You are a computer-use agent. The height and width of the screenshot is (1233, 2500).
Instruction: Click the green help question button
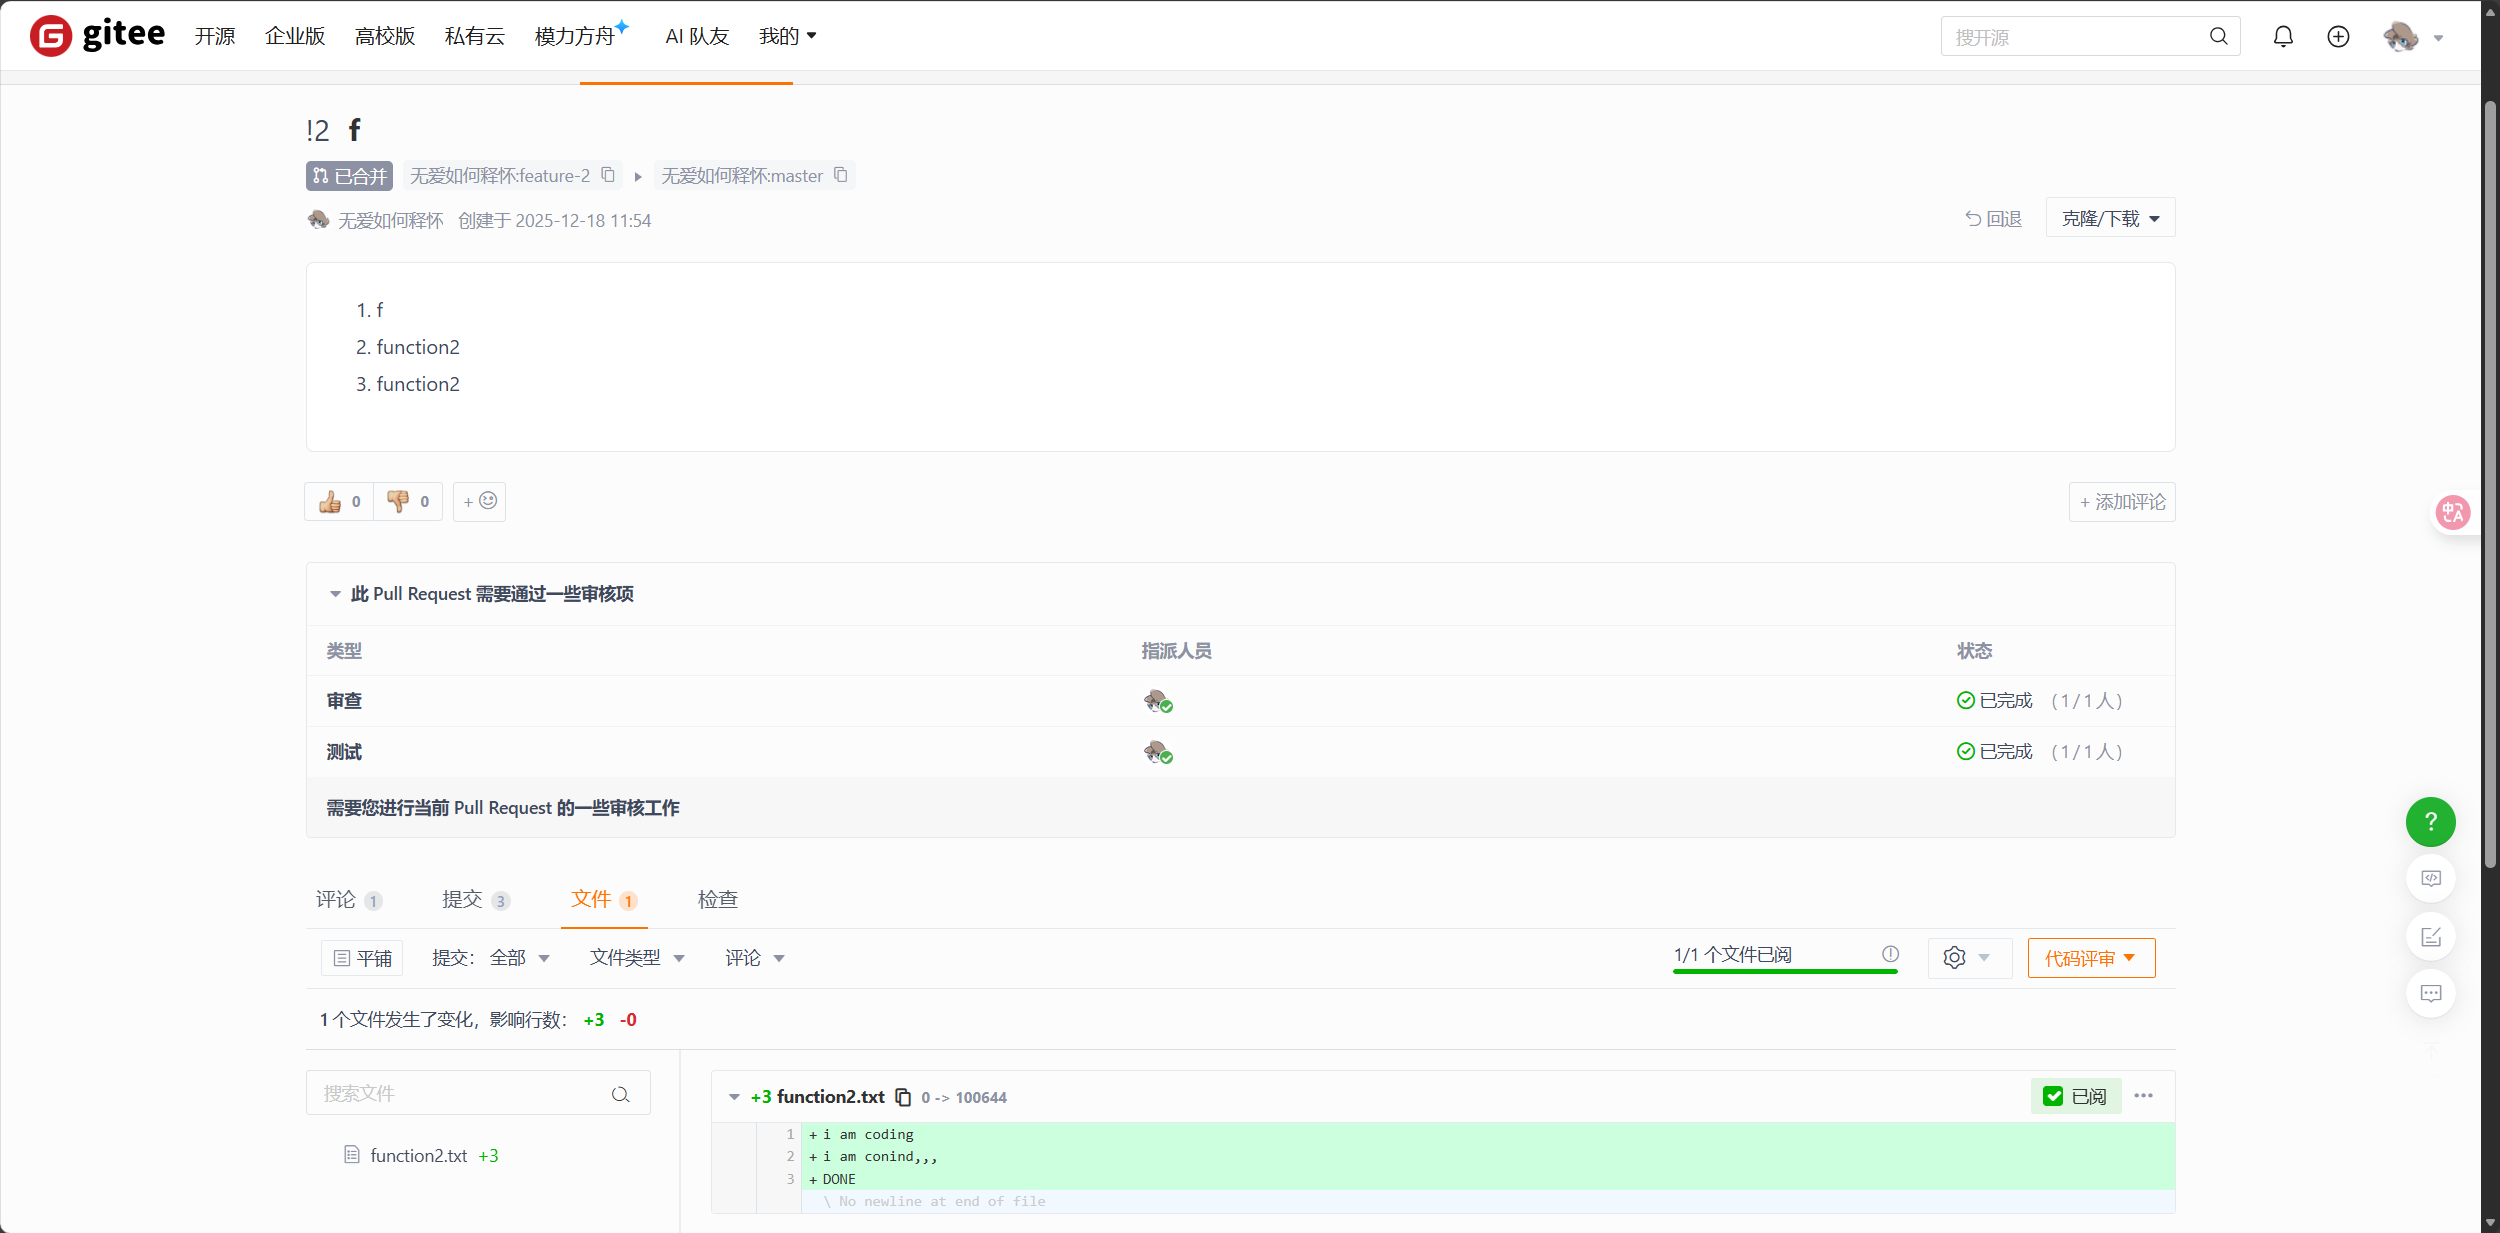point(2430,822)
